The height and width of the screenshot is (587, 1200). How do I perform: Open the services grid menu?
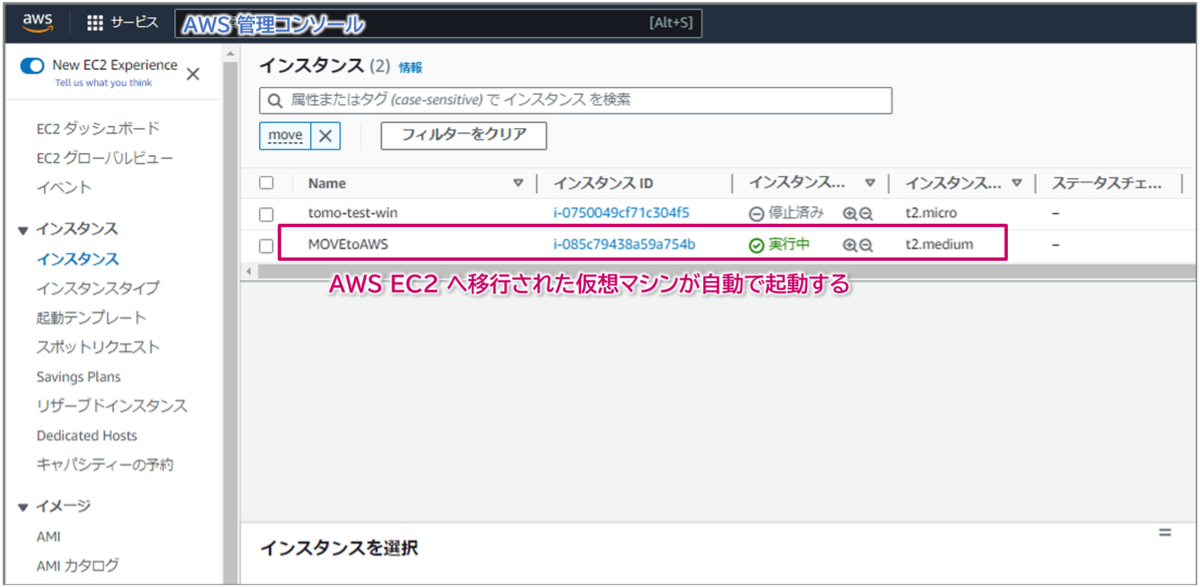point(96,23)
